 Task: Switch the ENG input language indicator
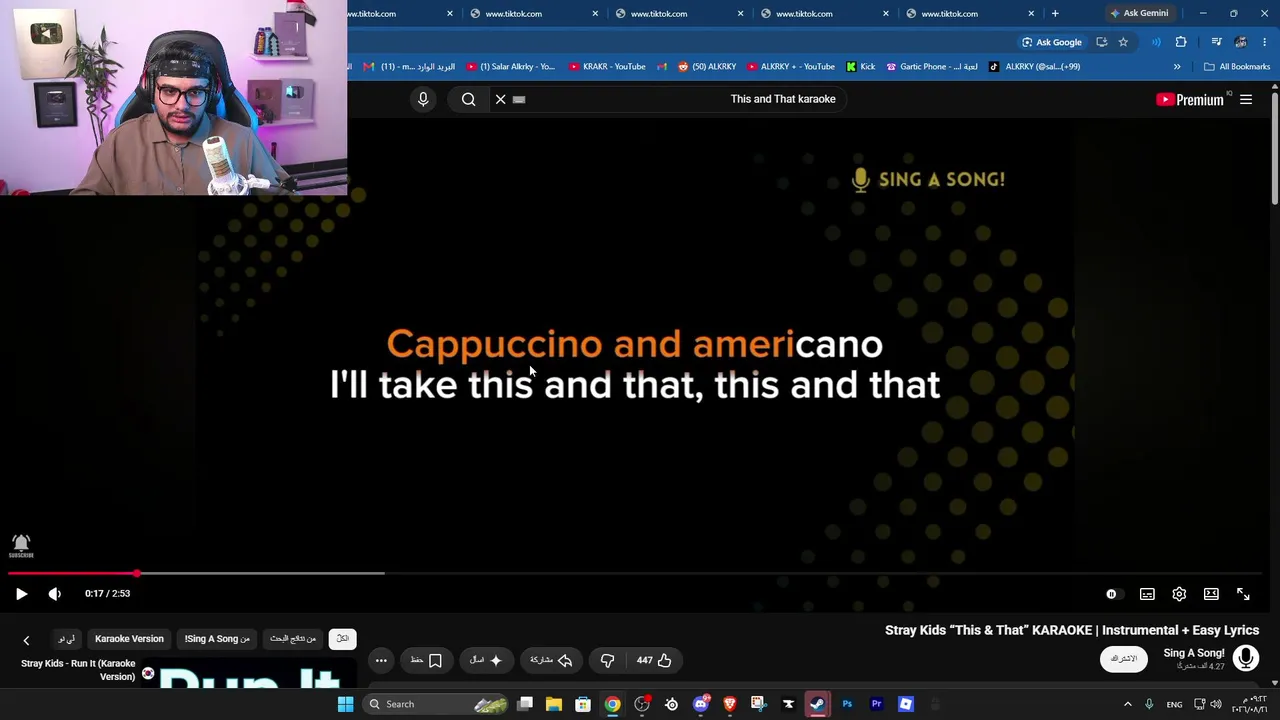point(1174,704)
